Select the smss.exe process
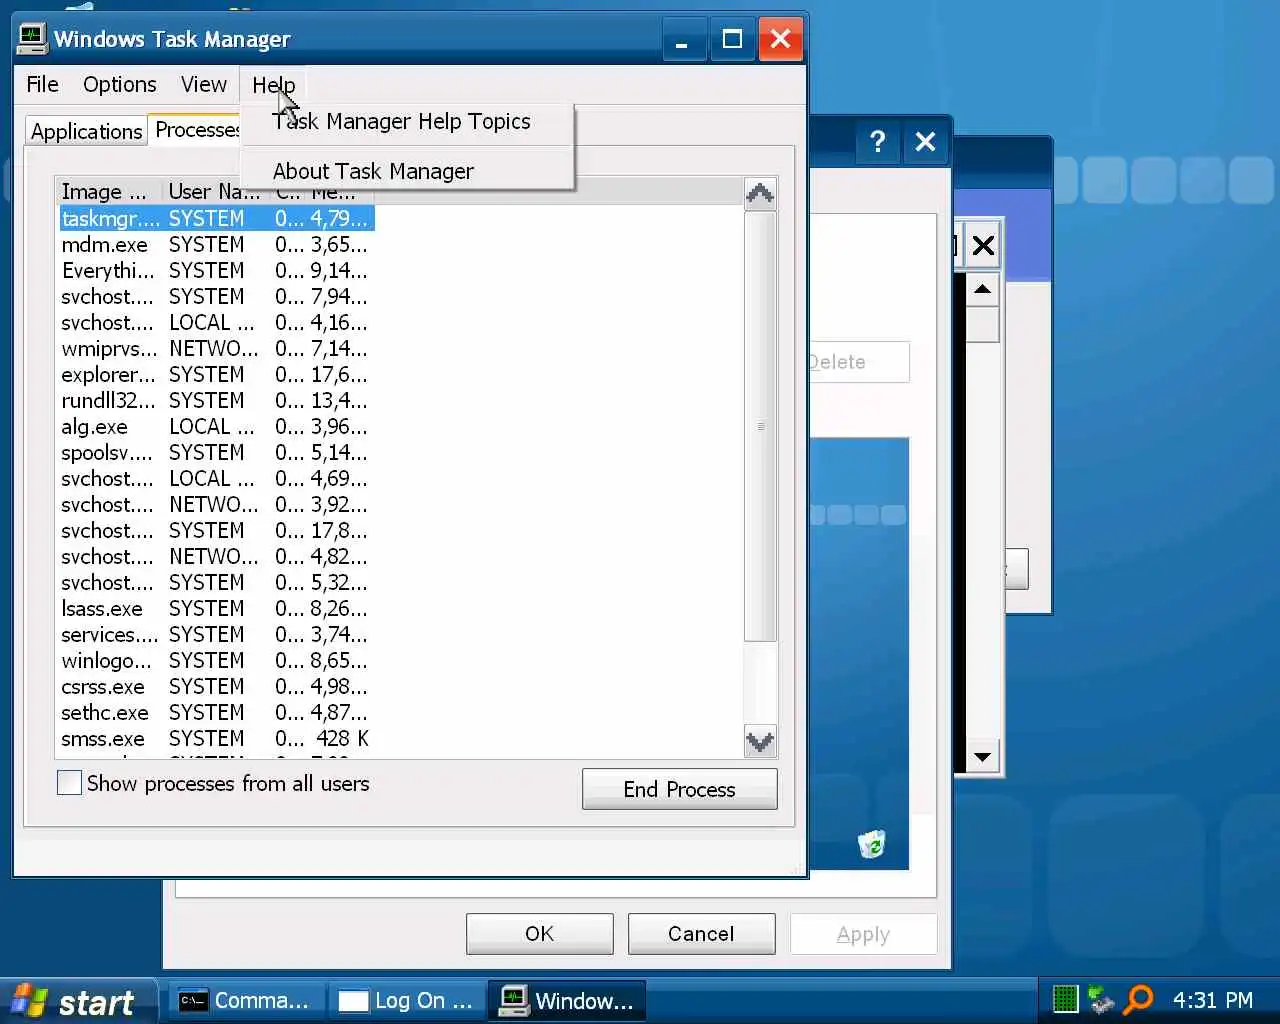The height and width of the screenshot is (1024, 1280). 215,738
